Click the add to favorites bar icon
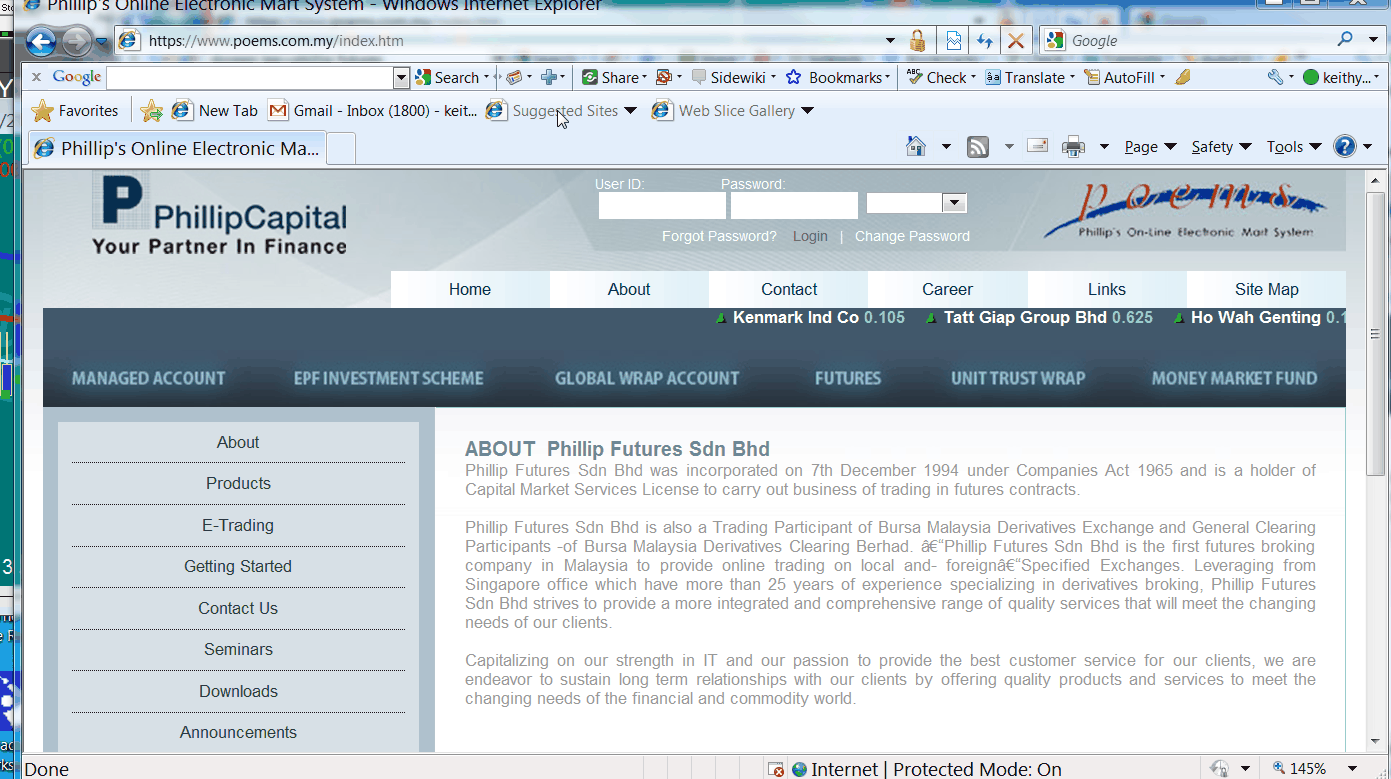The image size is (1391, 779). click(152, 111)
